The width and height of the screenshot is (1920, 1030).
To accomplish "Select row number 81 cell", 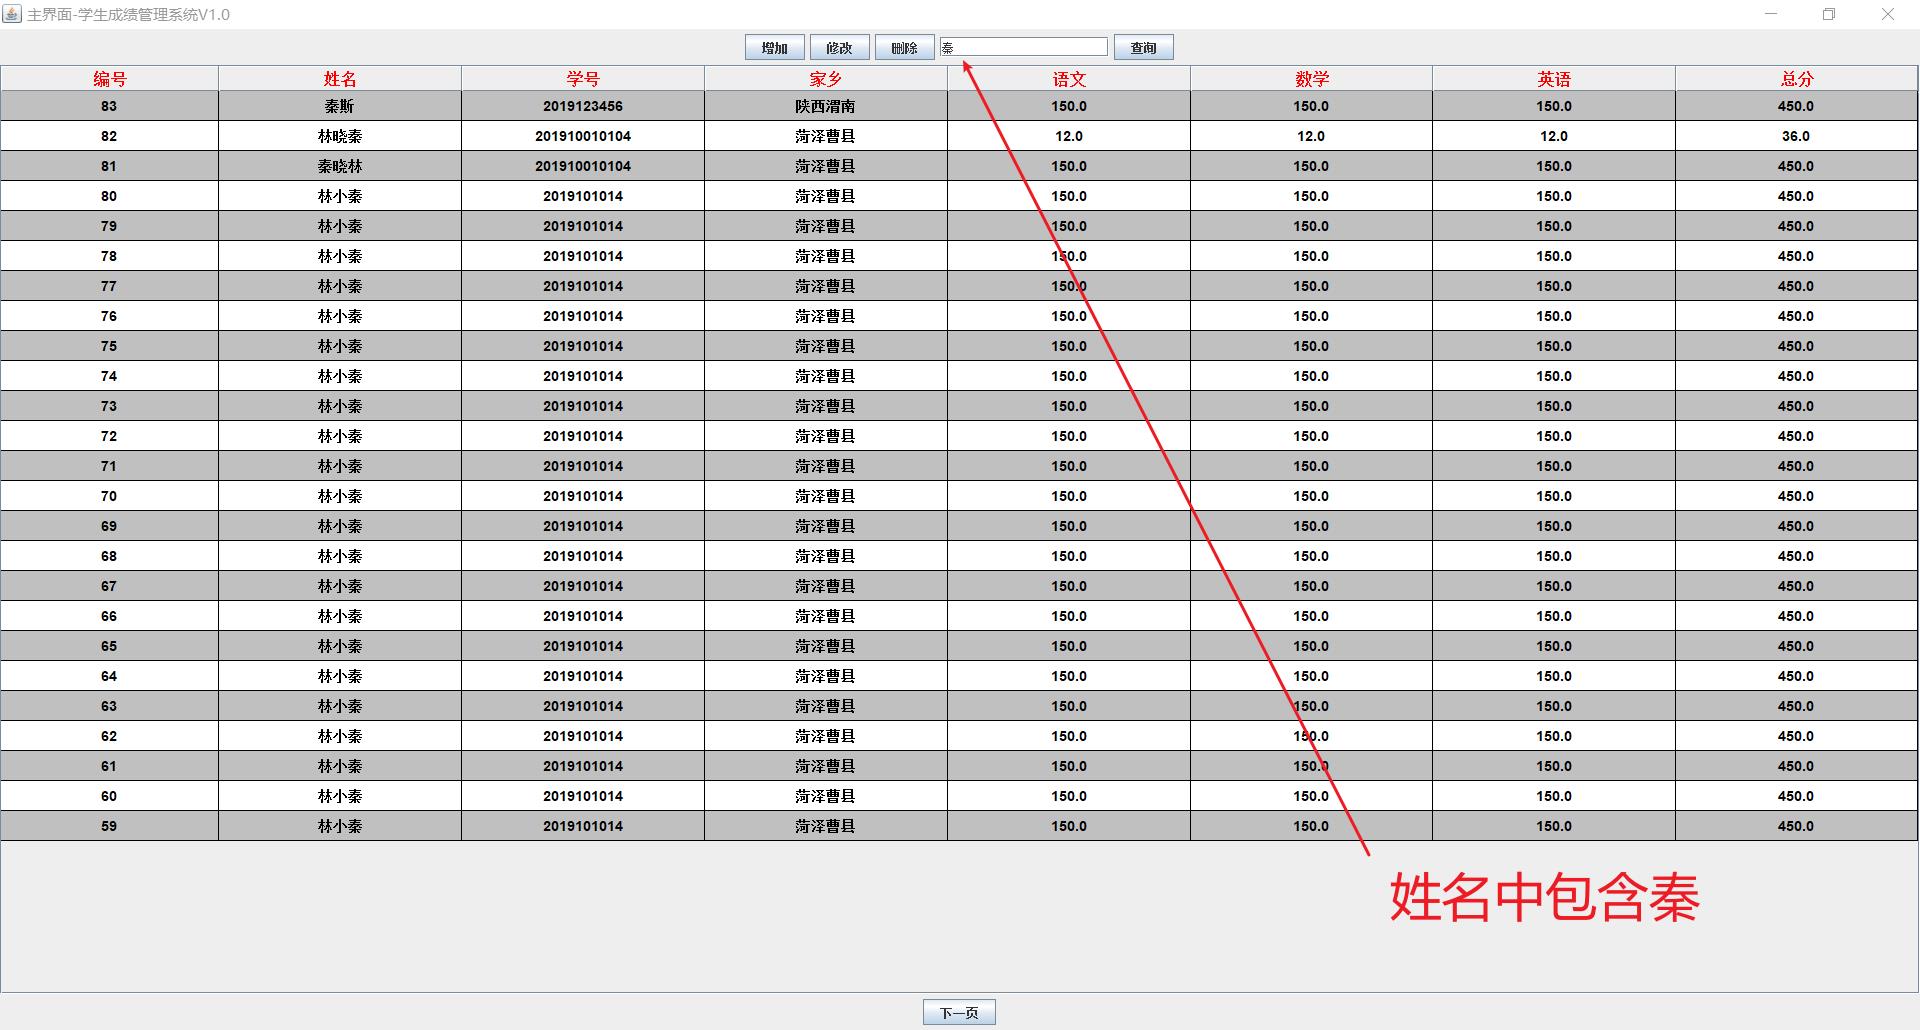I will tap(109, 166).
